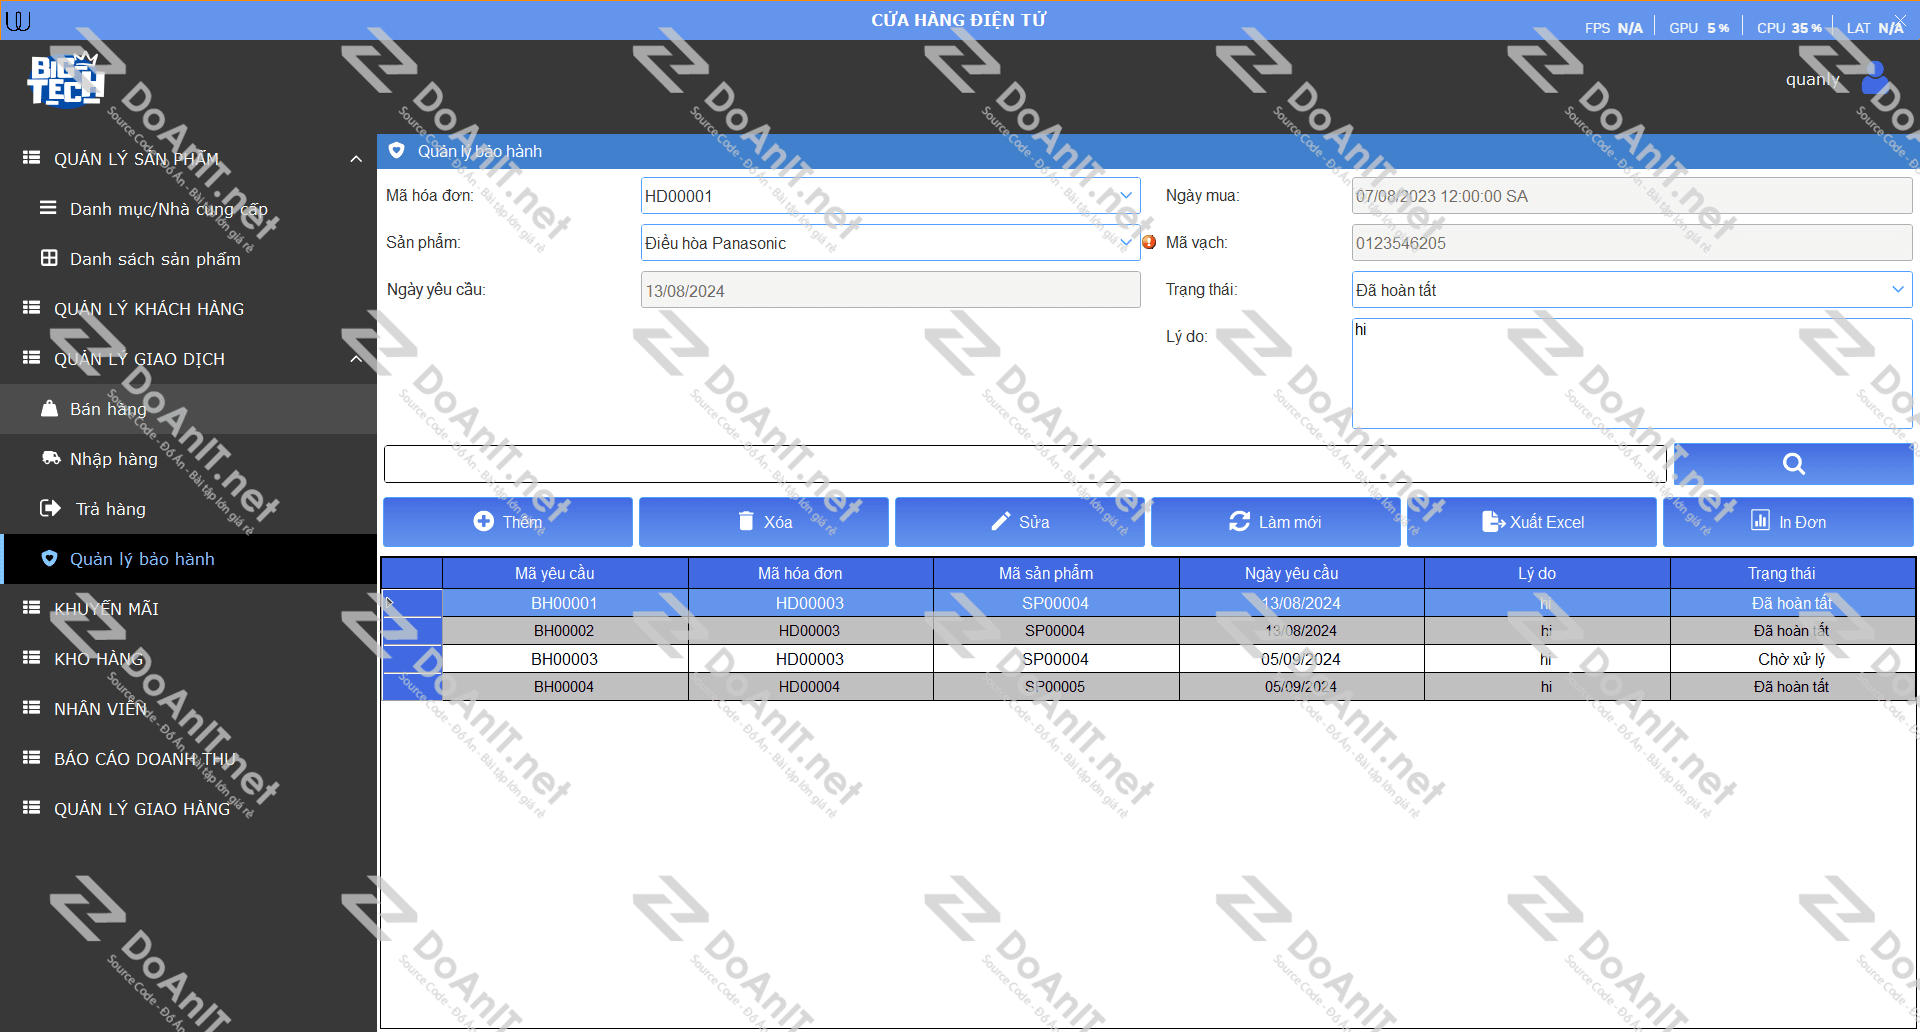This screenshot has width=1920, height=1032.
Task: Open the Trạng thái dropdown
Action: pos(1897,290)
